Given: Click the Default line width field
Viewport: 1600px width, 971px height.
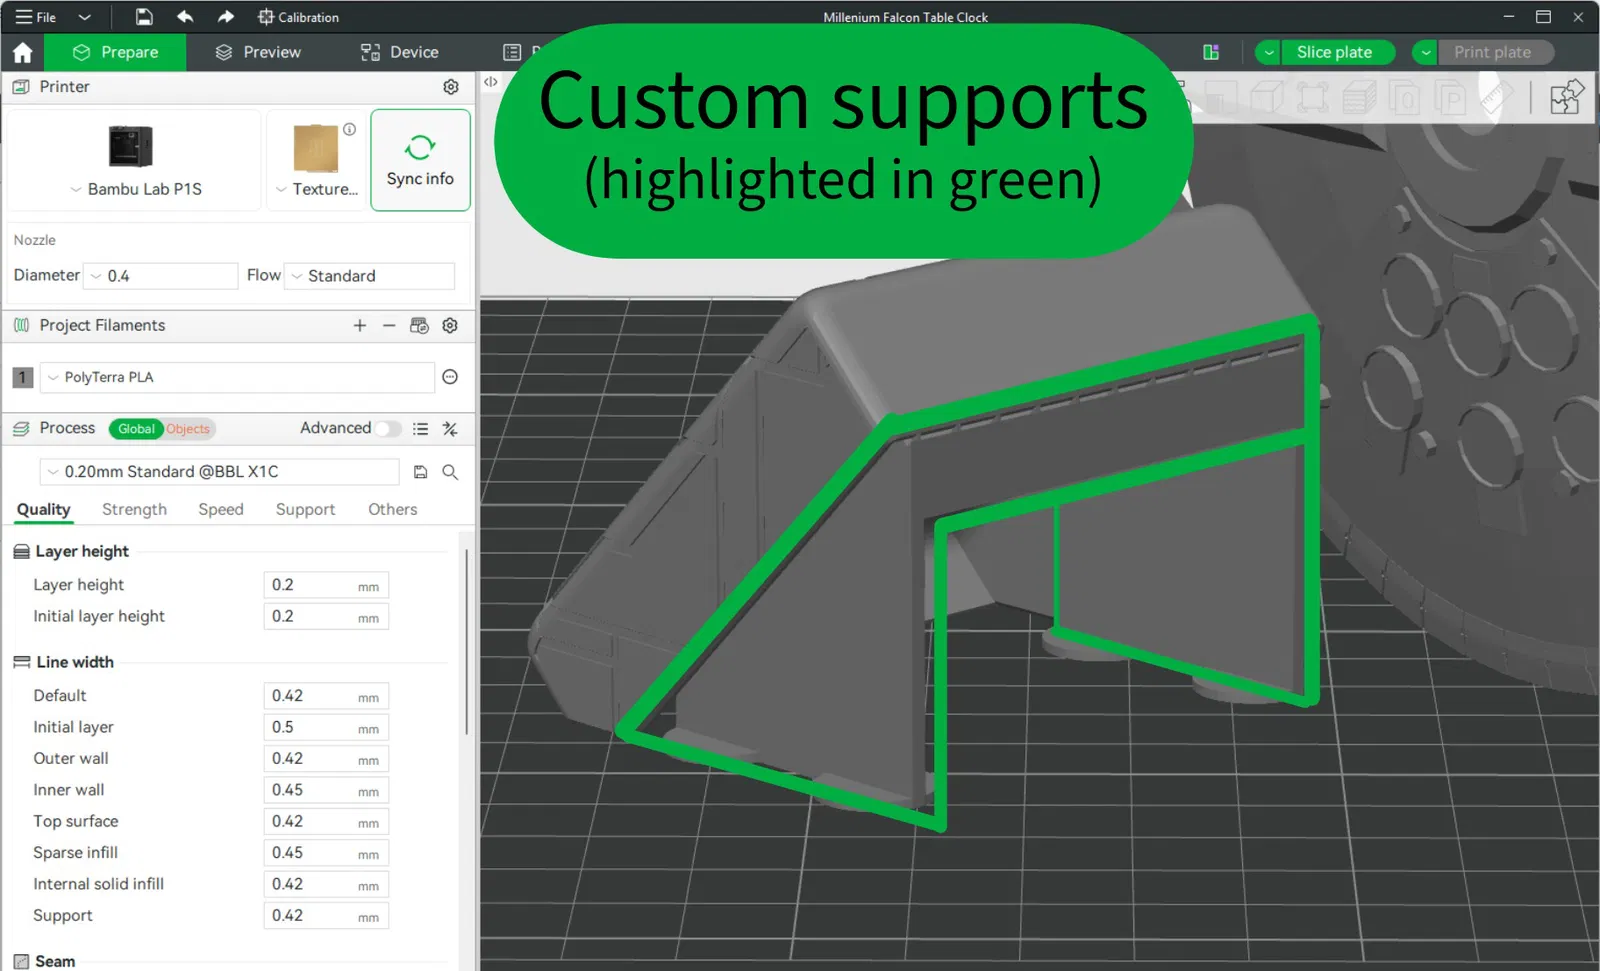Looking at the screenshot, I should (326, 696).
